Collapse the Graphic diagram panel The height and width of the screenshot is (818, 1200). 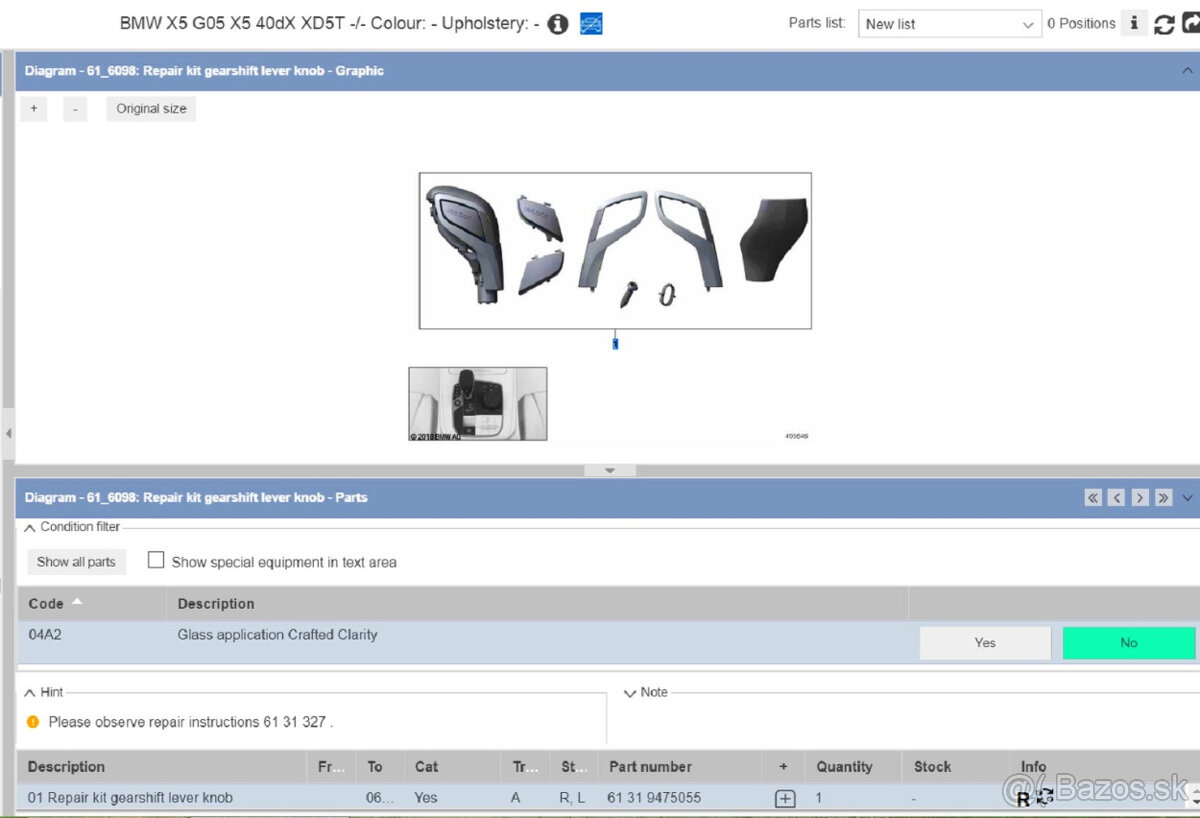[1187, 71]
